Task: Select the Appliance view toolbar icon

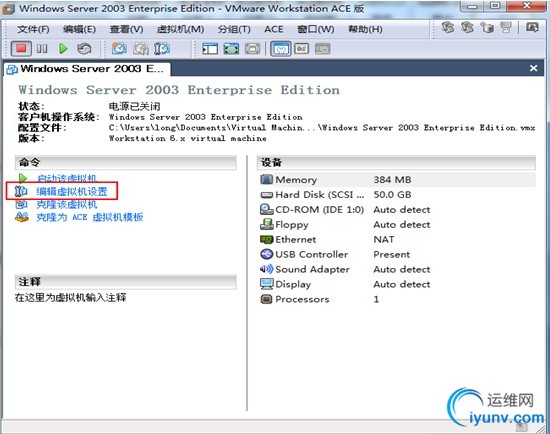Action: click(302, 48)
